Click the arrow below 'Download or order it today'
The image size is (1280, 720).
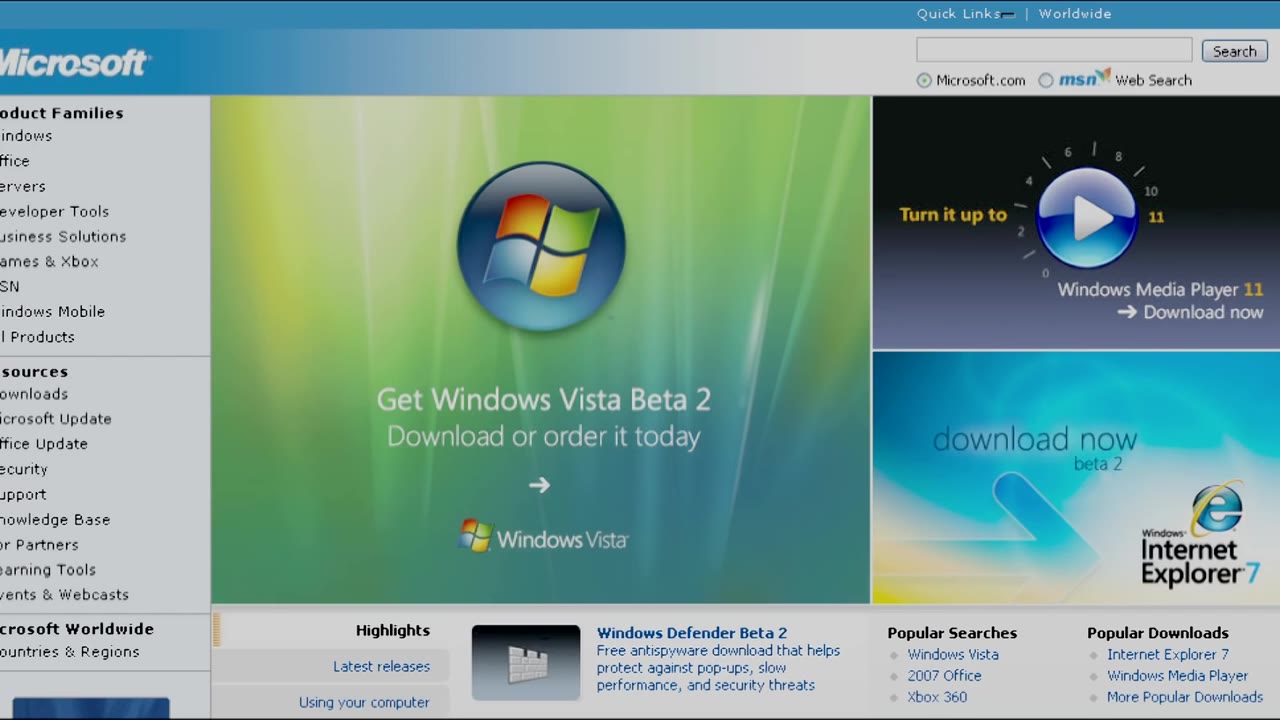(540, 485)
